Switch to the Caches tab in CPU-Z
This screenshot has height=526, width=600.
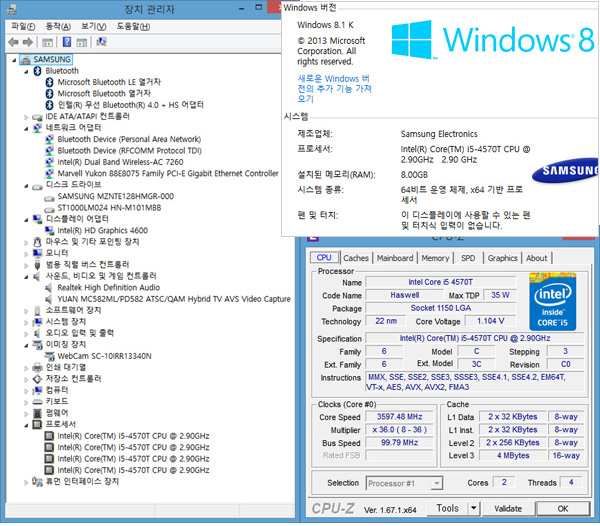(x=356, y=258)
